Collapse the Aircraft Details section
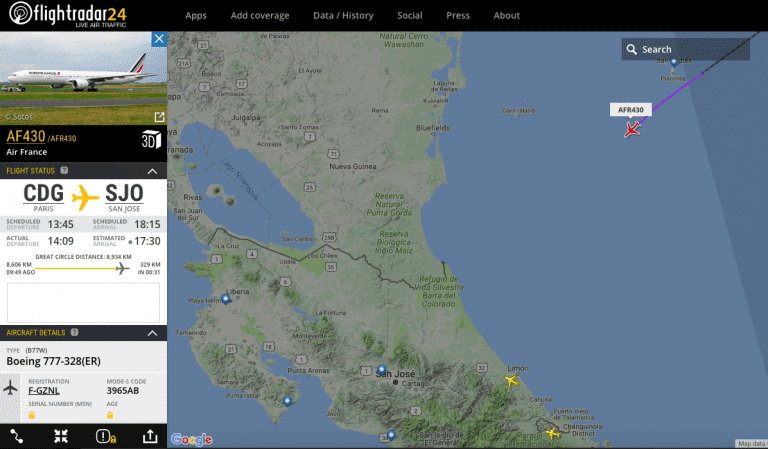 (152, 332)
